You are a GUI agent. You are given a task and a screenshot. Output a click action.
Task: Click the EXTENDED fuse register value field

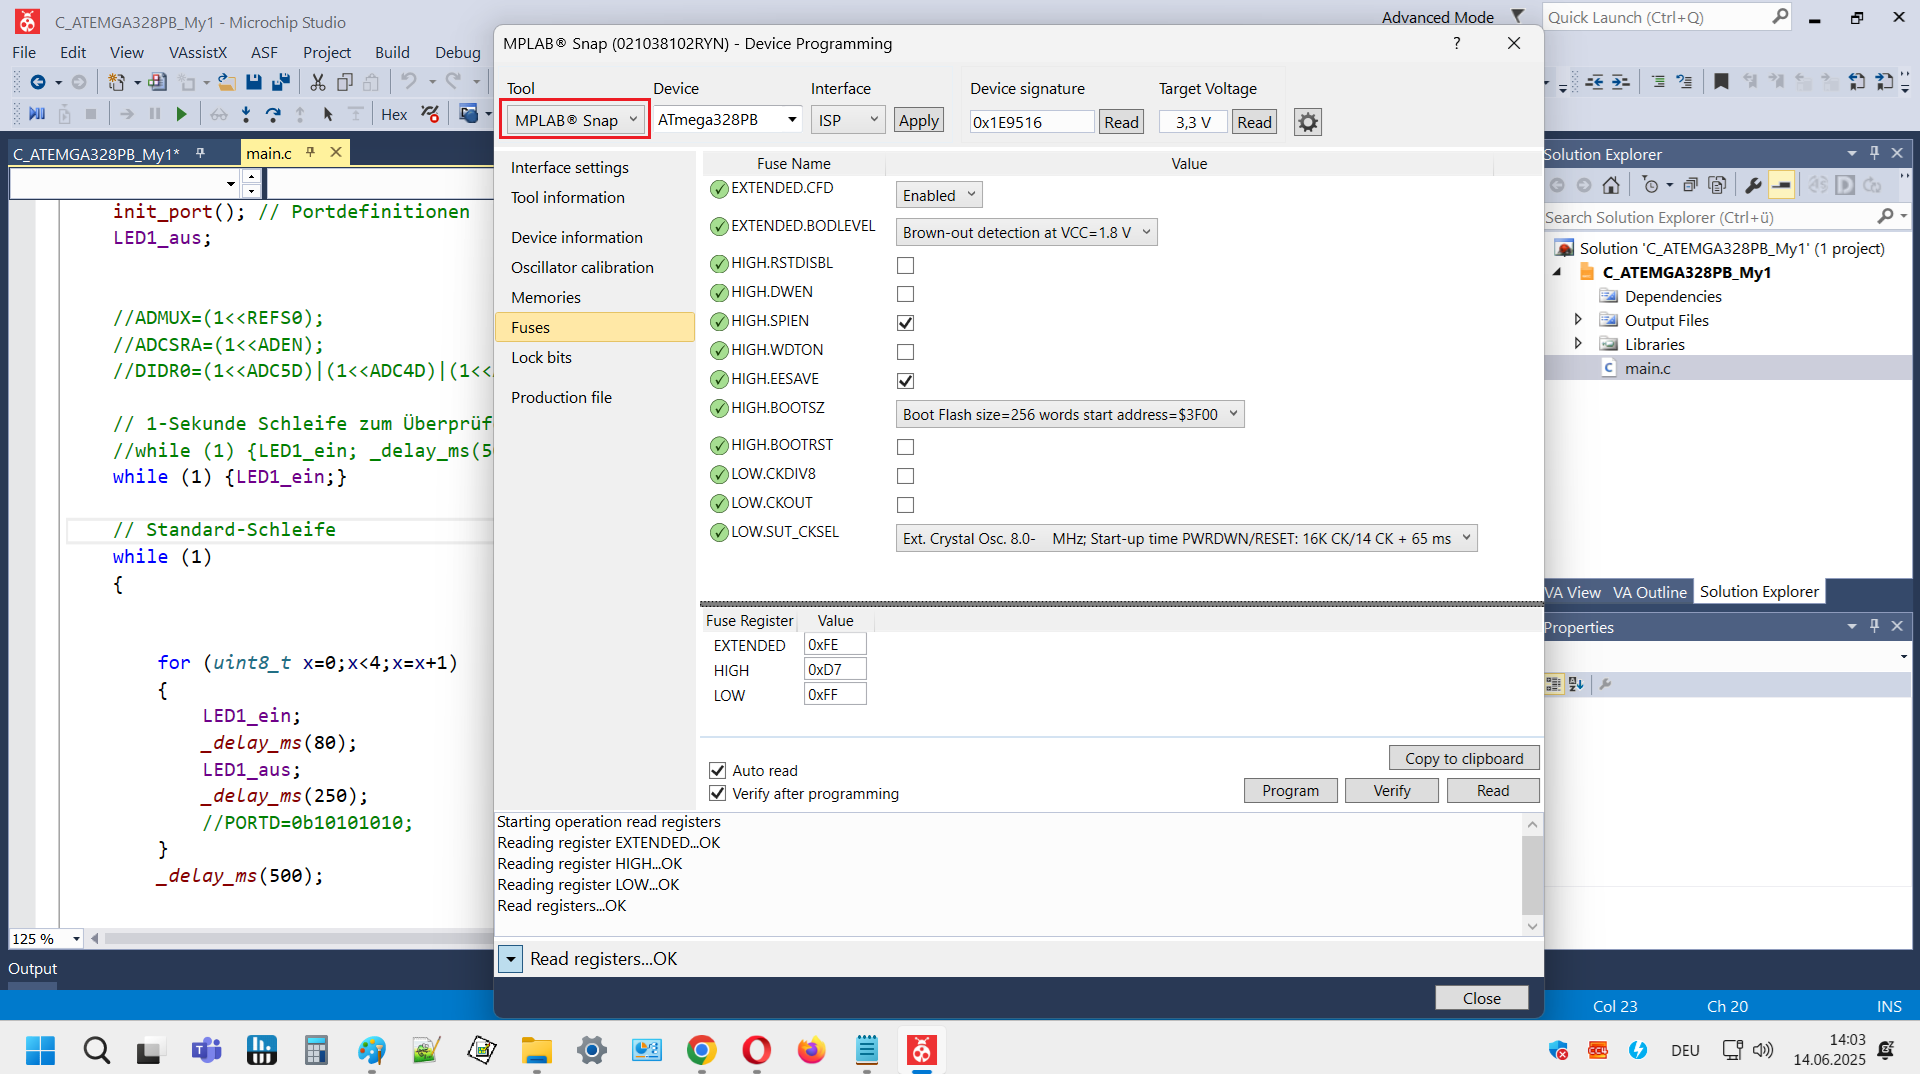pyautogui.click(x=834, y=645)
